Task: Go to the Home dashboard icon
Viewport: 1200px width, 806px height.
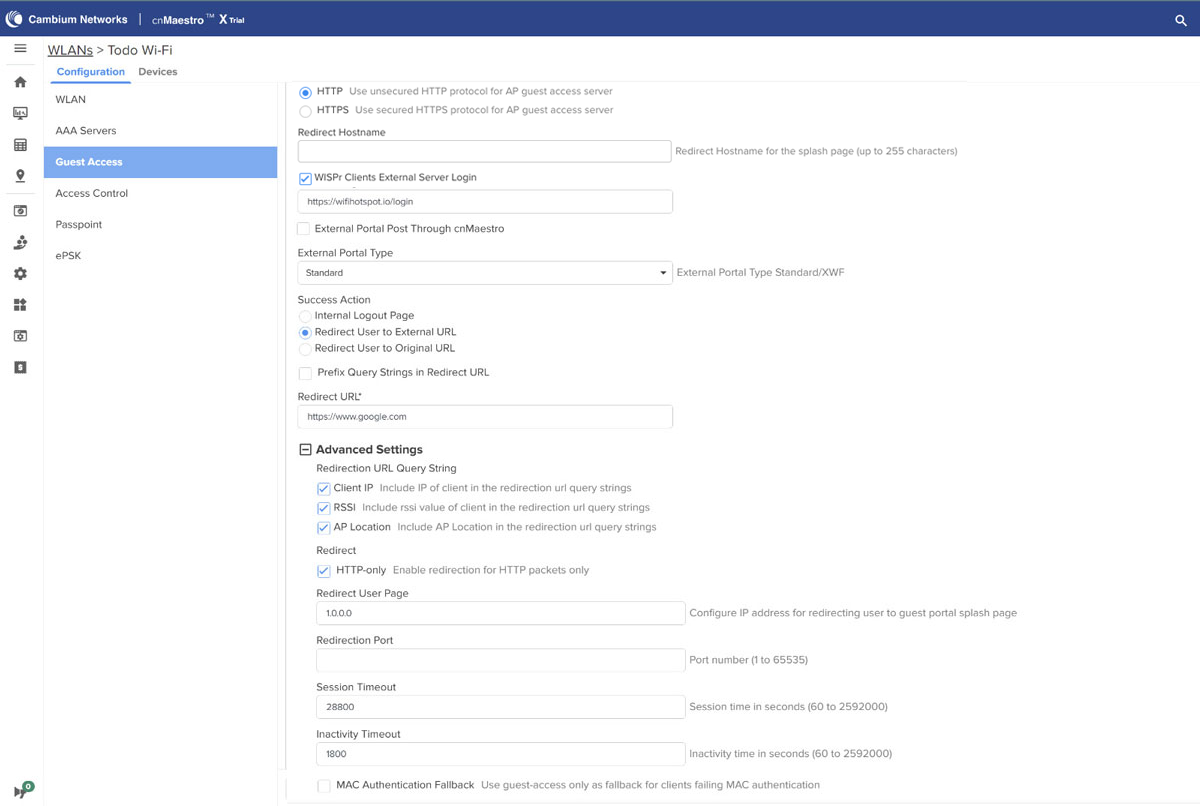Action: pos(20,82)
